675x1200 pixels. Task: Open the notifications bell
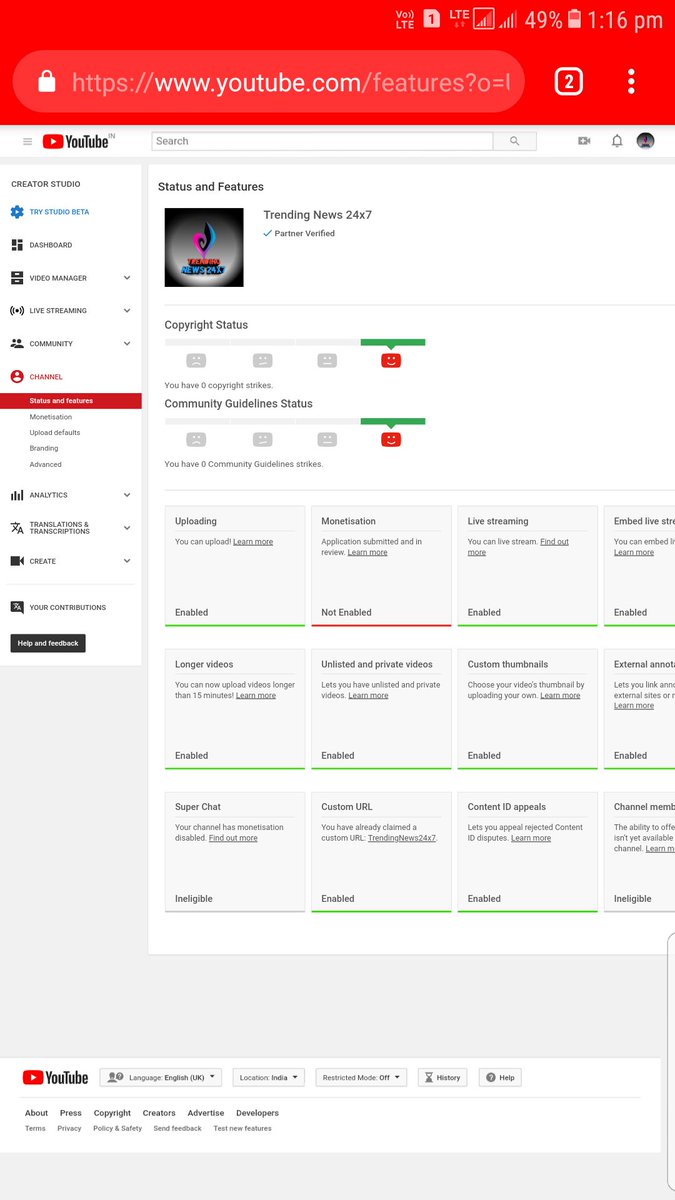[x=617, y=141]
